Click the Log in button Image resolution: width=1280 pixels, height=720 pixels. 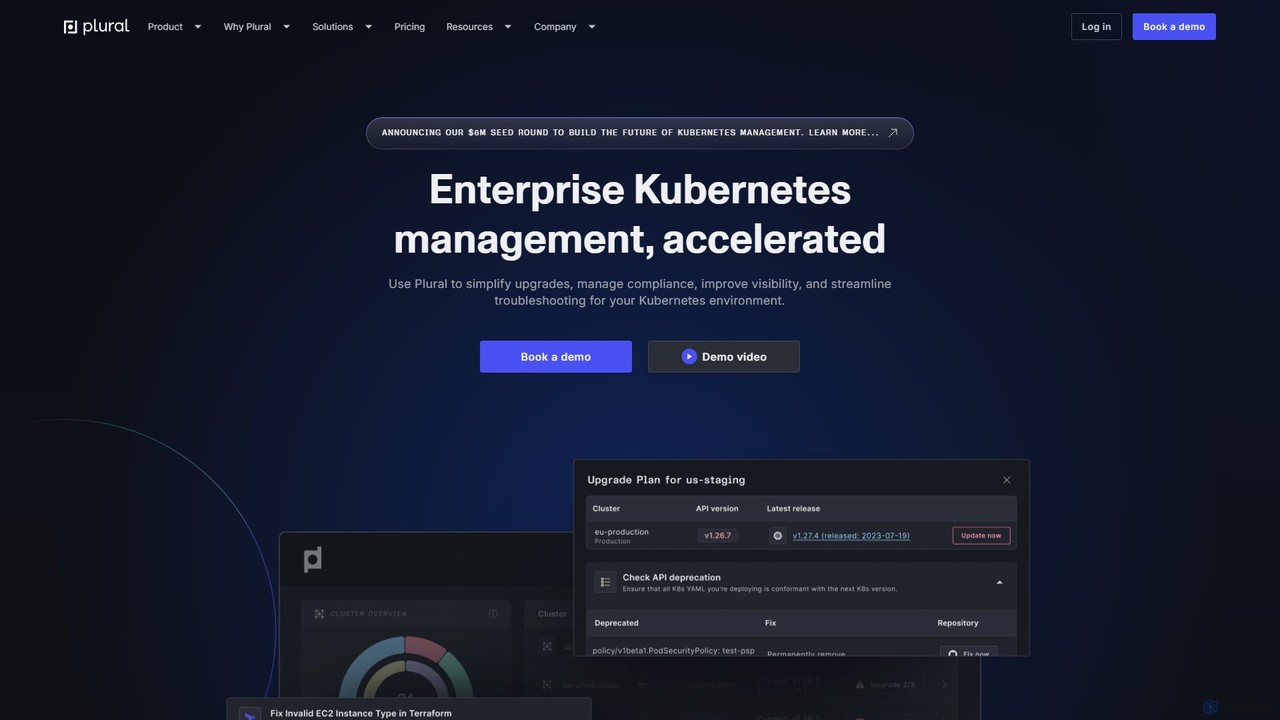pyautogui.click(x=1096, y=27)
